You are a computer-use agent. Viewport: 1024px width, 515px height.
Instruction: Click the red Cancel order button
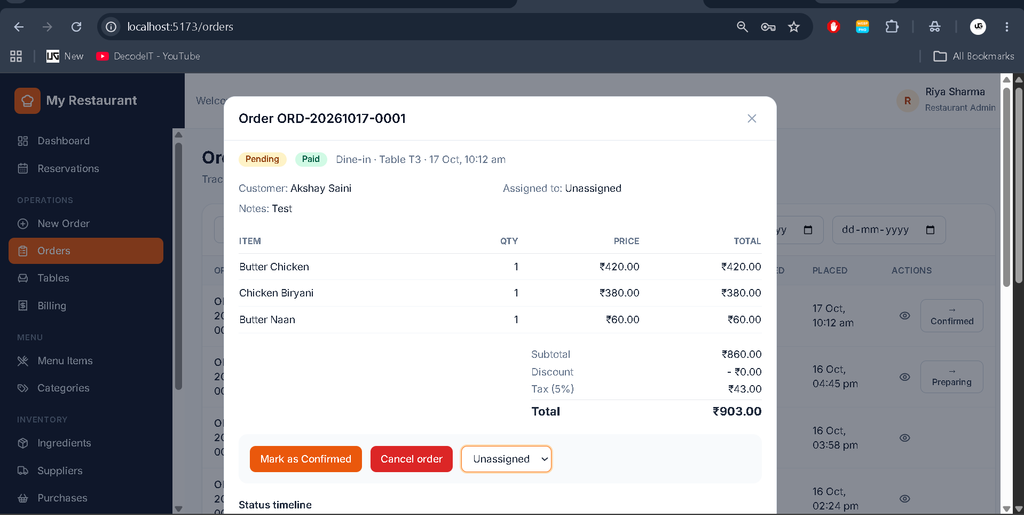[x=411, y=459]
